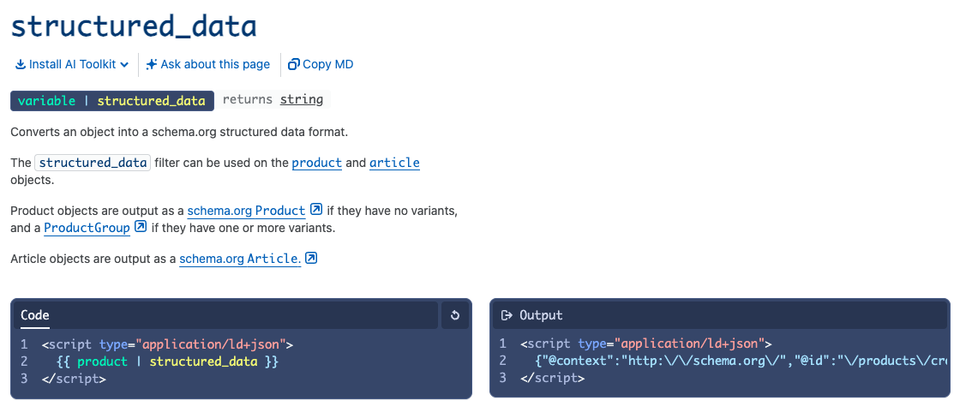Viewport: 960px width, 411px height.
Task: Click the external link icon after schema.org Article
Action: point(311,258)
